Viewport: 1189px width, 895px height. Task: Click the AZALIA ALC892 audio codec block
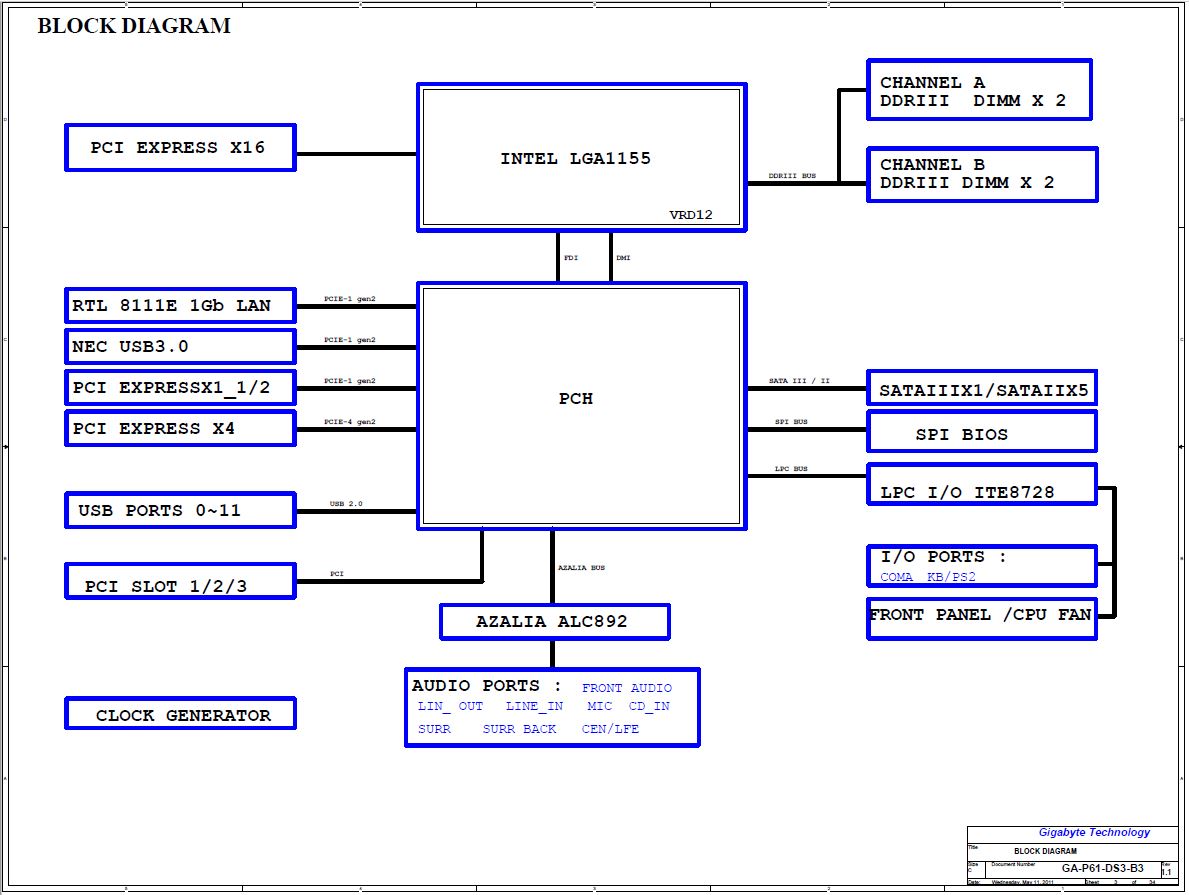[554, 622]
